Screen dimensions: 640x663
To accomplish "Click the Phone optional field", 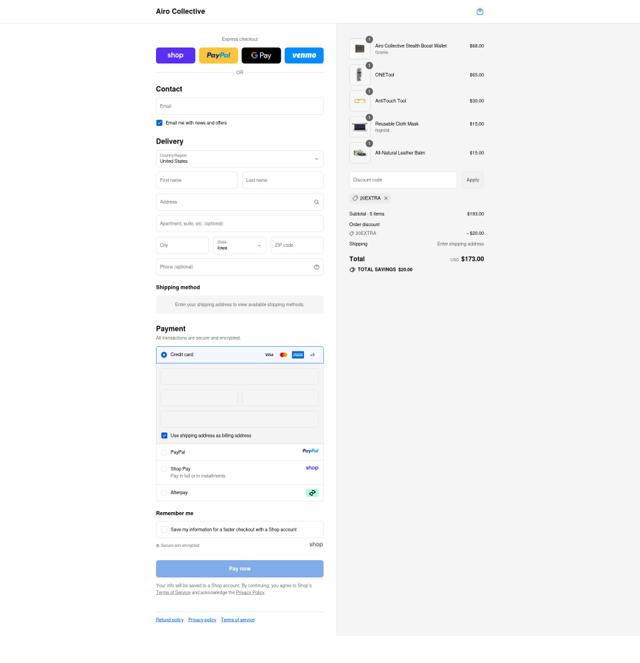I will [x=240, y=267].
